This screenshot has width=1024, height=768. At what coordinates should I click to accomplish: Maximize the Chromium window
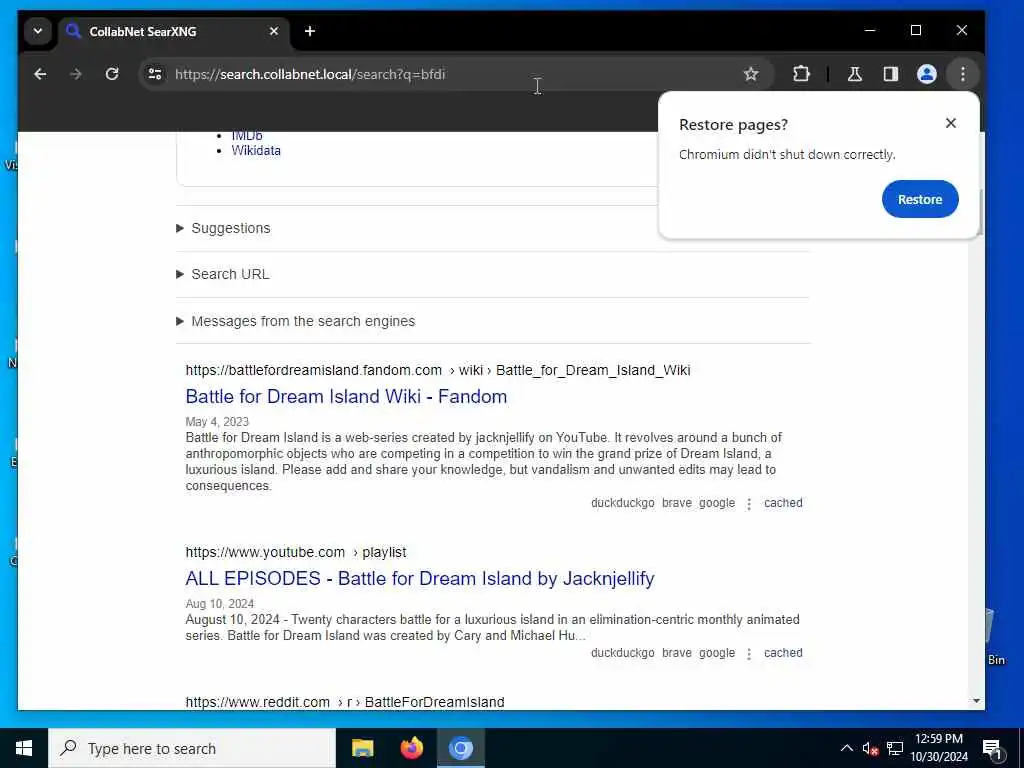(916, 31)
